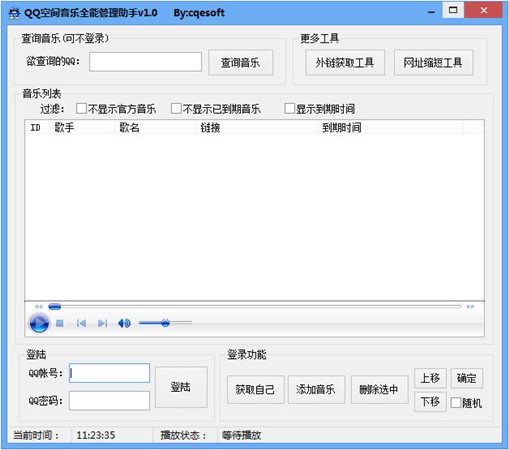This screenshot has height=450, width=509.
Task: Adjust the volume slider handle
Action: pyautogui.click(x=165, y=323)
